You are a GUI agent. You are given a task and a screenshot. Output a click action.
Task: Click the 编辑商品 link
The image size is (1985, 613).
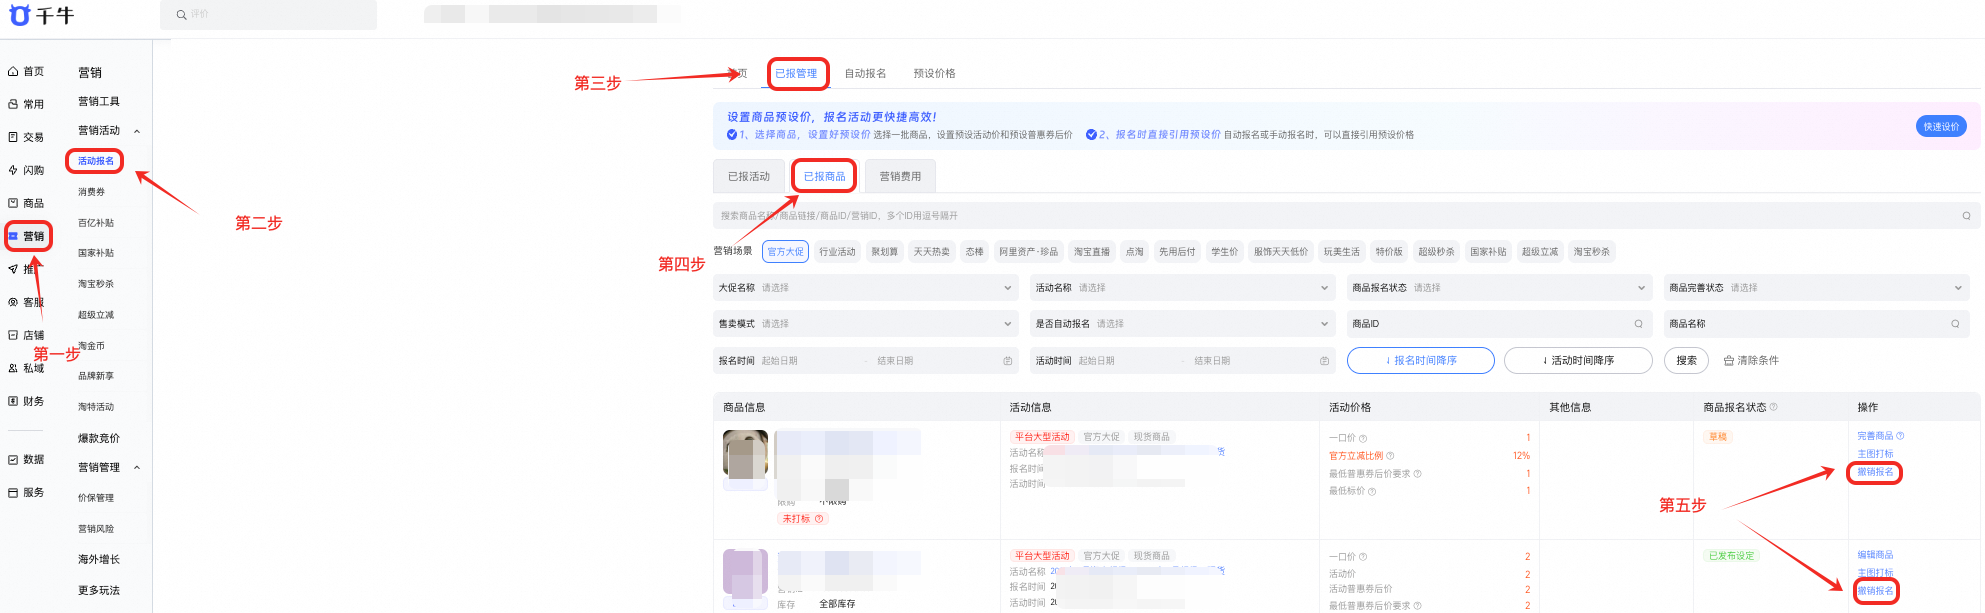(x=1875, y=555)
